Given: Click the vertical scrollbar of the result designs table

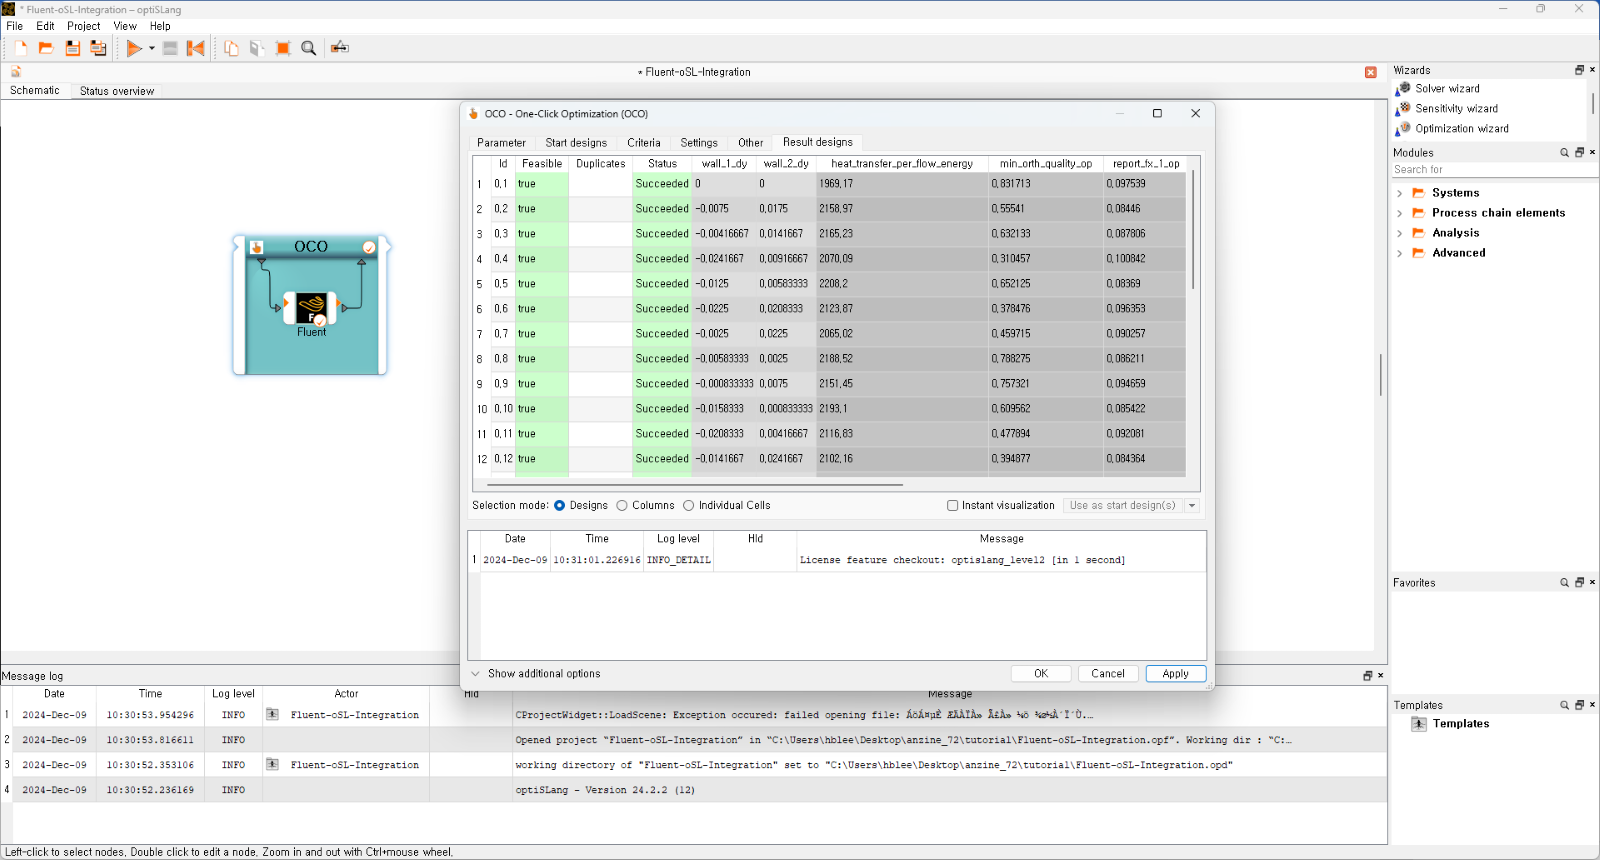Looking at the screenshot, I should tap(1193, 230).
